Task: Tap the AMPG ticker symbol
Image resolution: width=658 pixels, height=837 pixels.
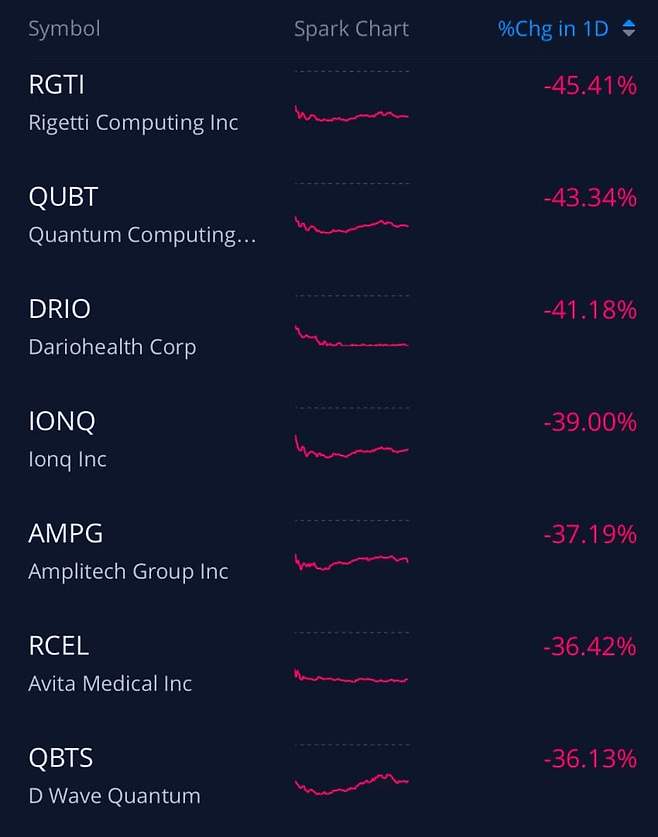Action: (x=66, y=533)
